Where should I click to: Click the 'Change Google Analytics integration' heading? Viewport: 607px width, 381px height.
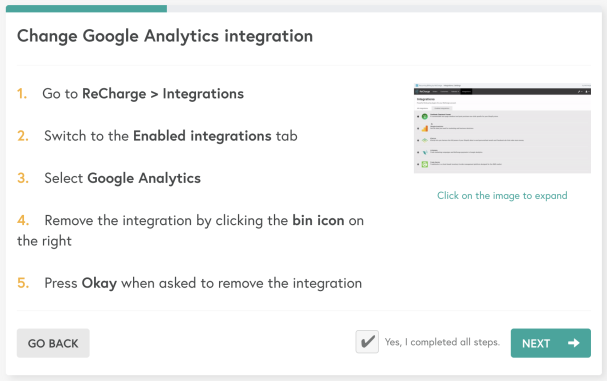165,36
